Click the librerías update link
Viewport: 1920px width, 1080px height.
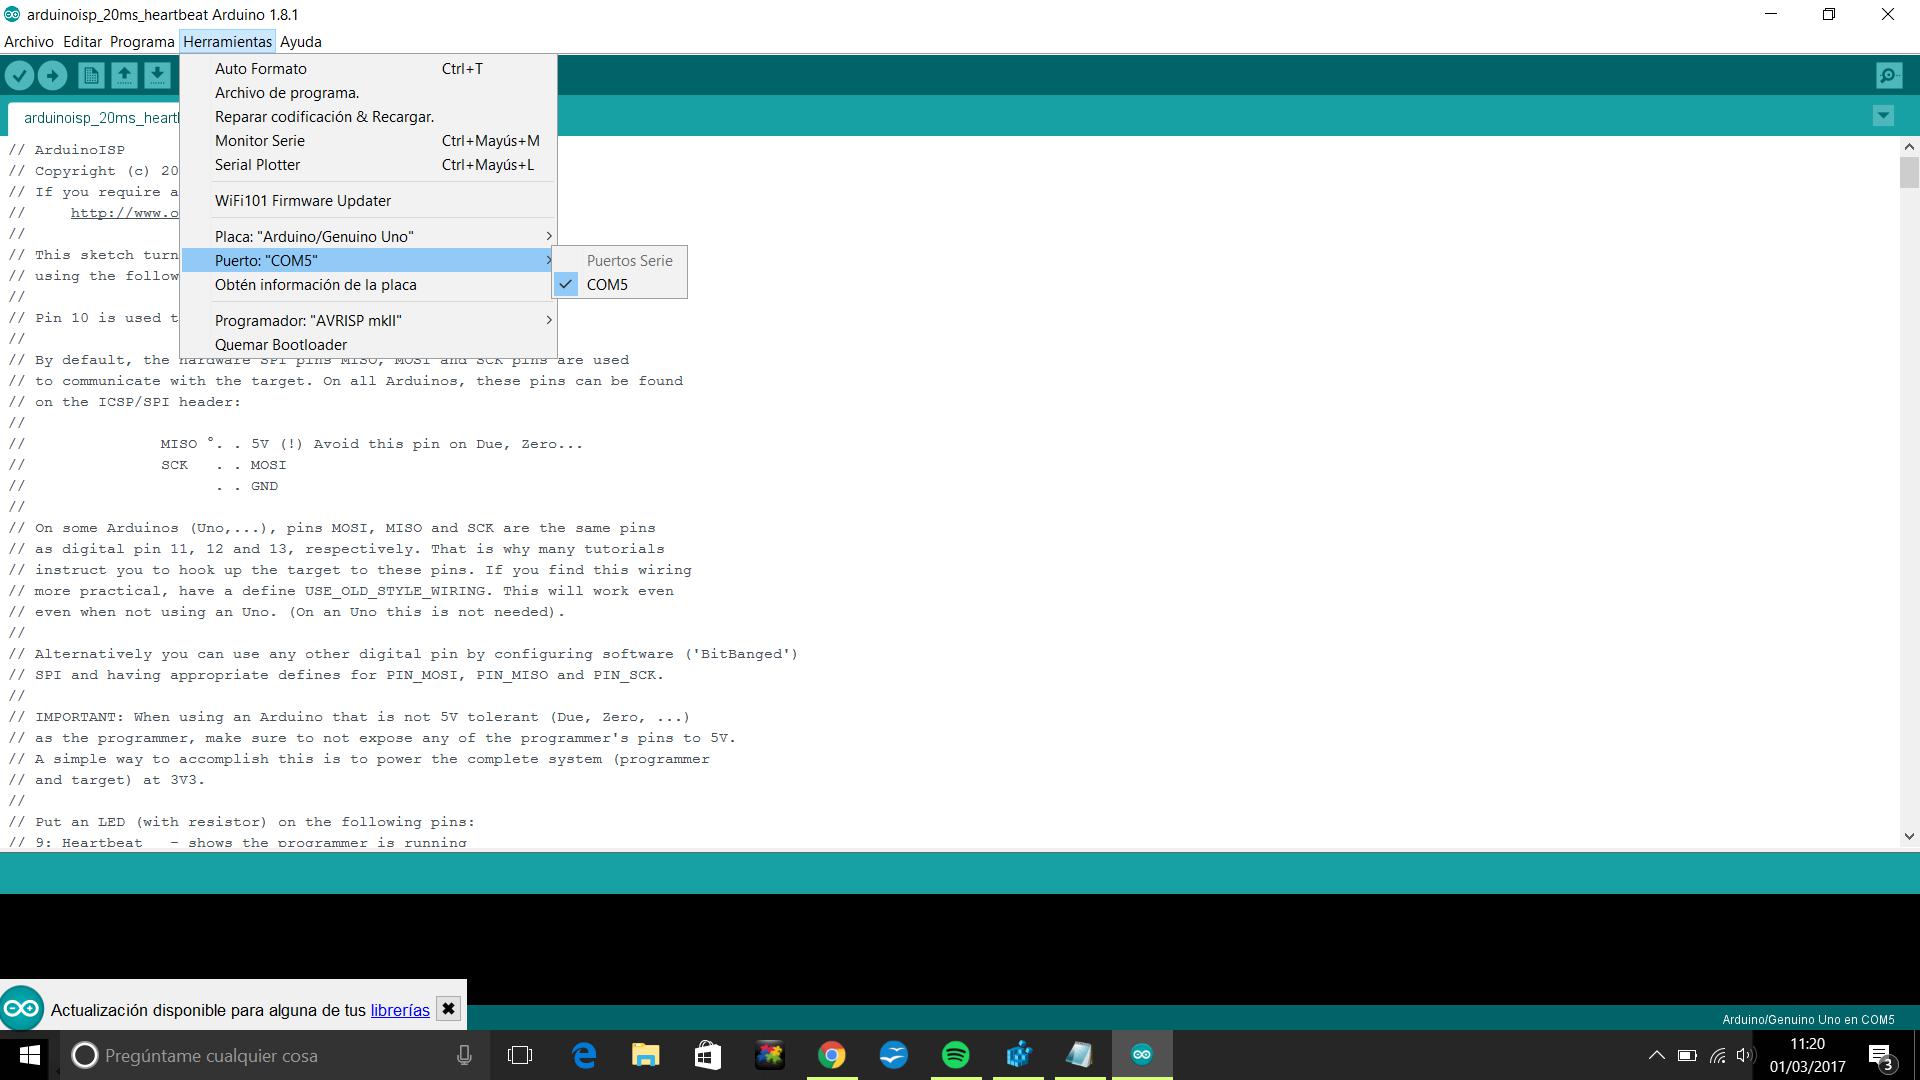tap(400, 1010)
